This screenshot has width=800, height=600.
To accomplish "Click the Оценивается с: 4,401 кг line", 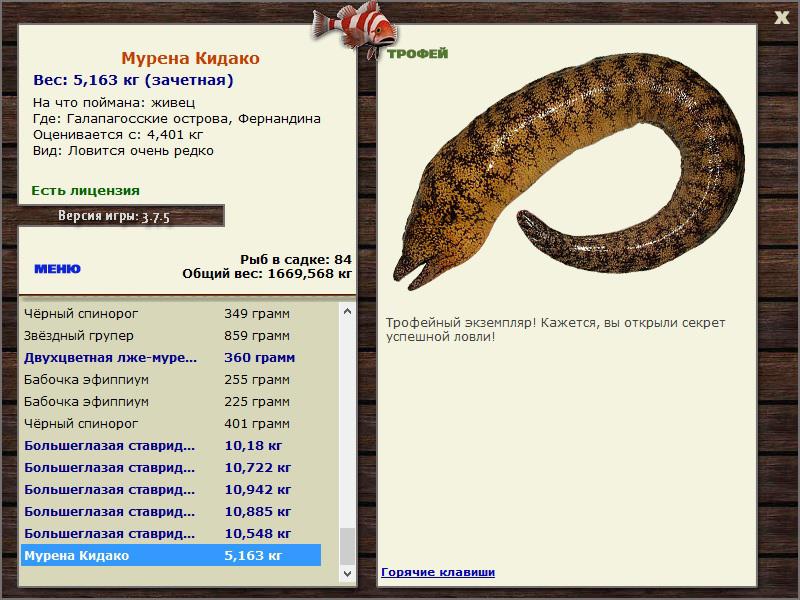I will coord(118,135).
